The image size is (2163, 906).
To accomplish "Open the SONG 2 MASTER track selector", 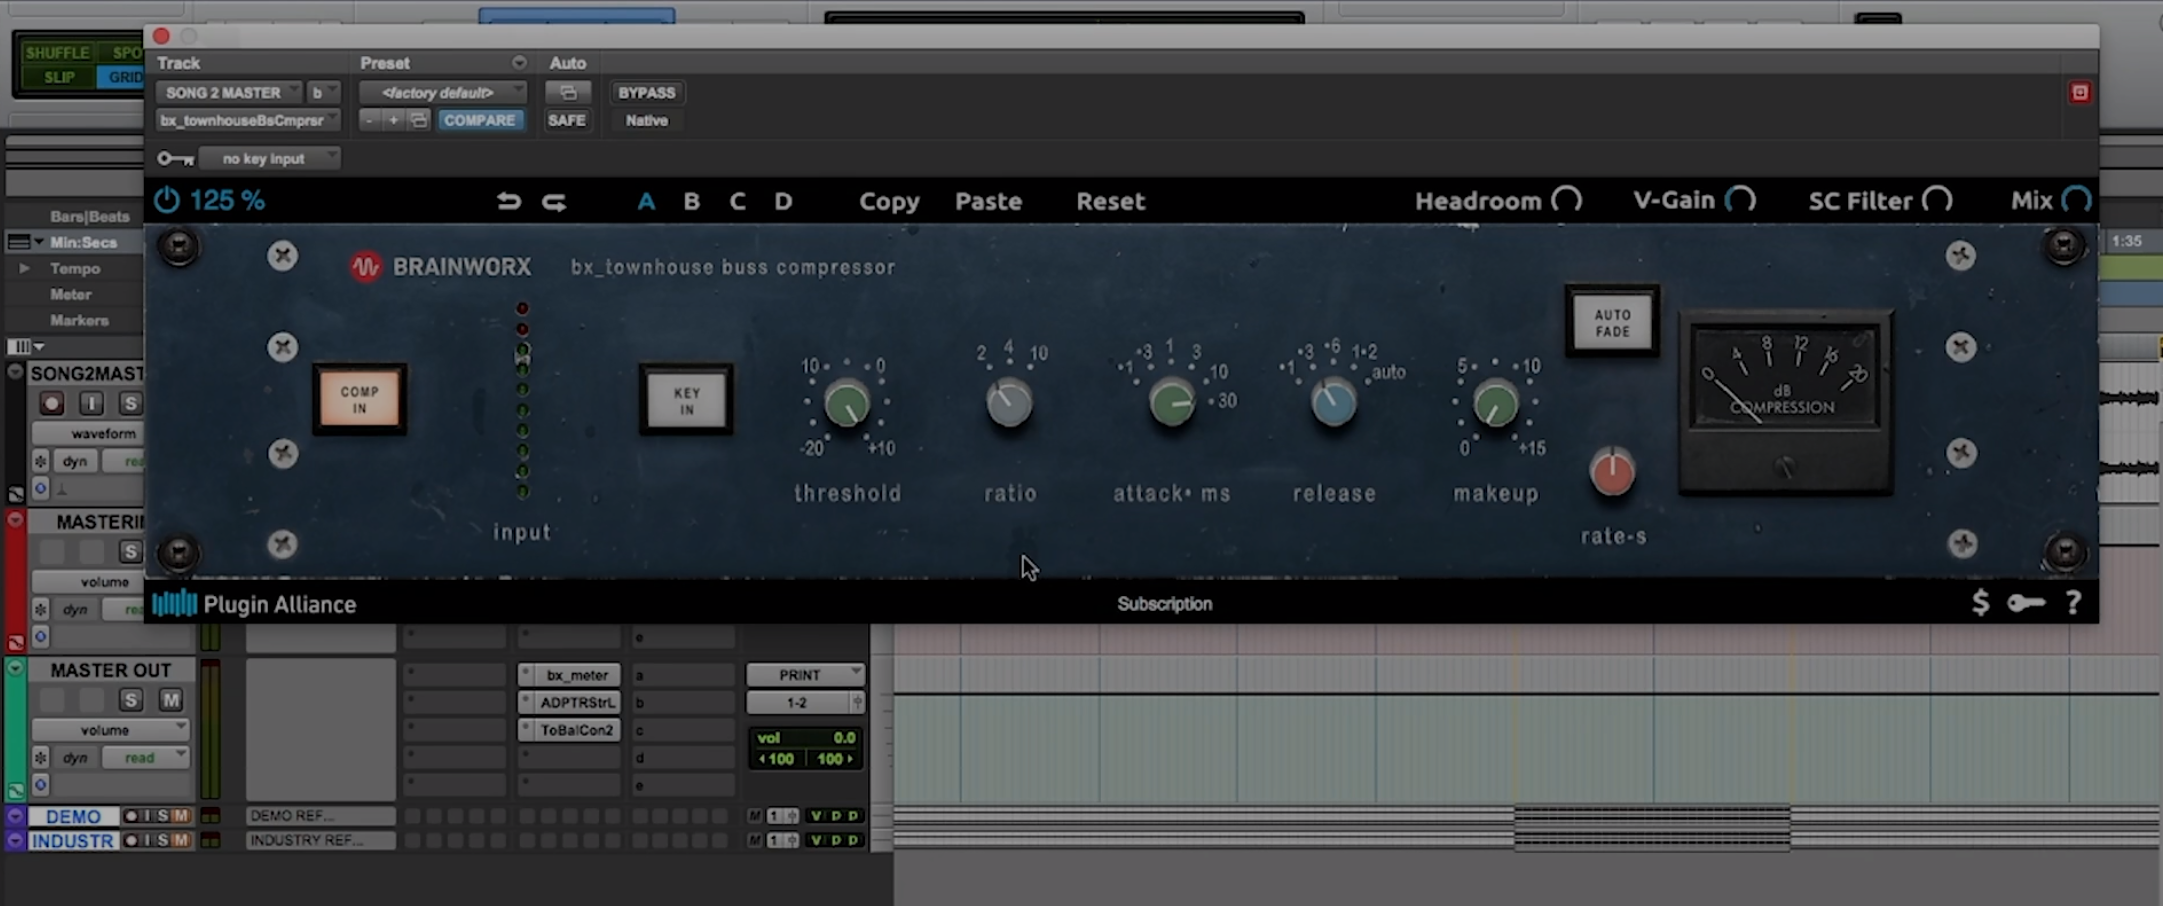I will pos(228,93).
